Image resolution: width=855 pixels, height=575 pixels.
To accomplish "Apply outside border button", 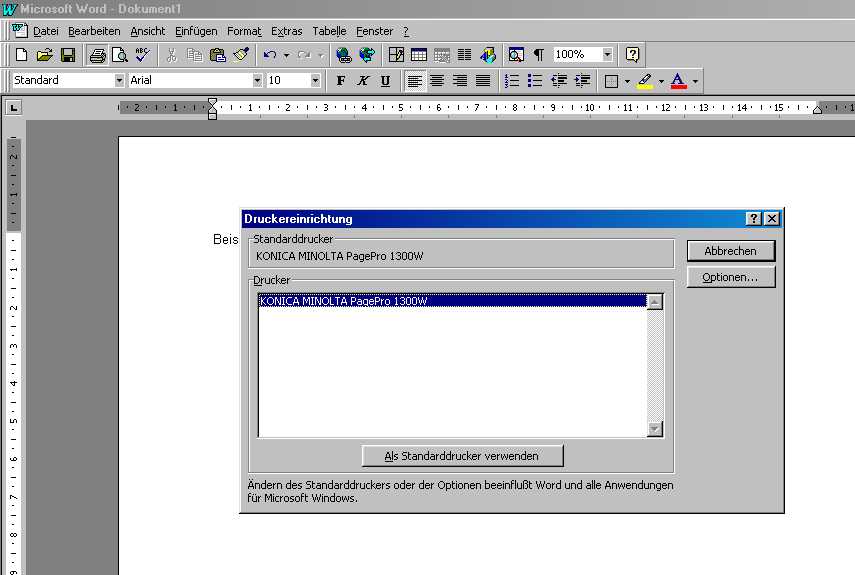I will [612, 81].
